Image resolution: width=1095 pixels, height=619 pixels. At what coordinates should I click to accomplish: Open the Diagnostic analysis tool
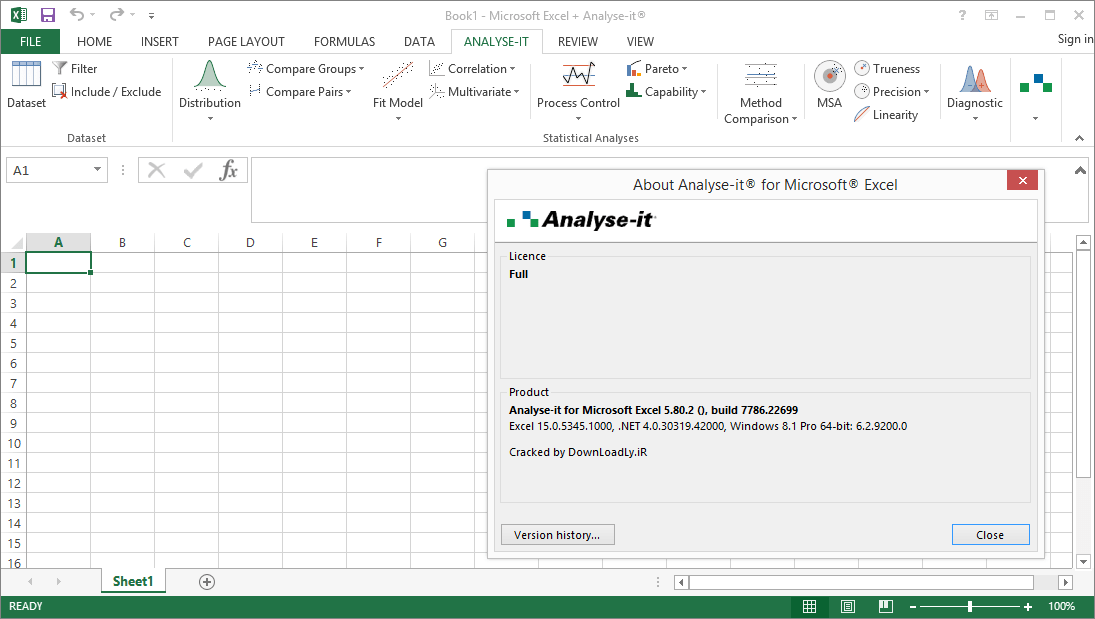[974, 90]
